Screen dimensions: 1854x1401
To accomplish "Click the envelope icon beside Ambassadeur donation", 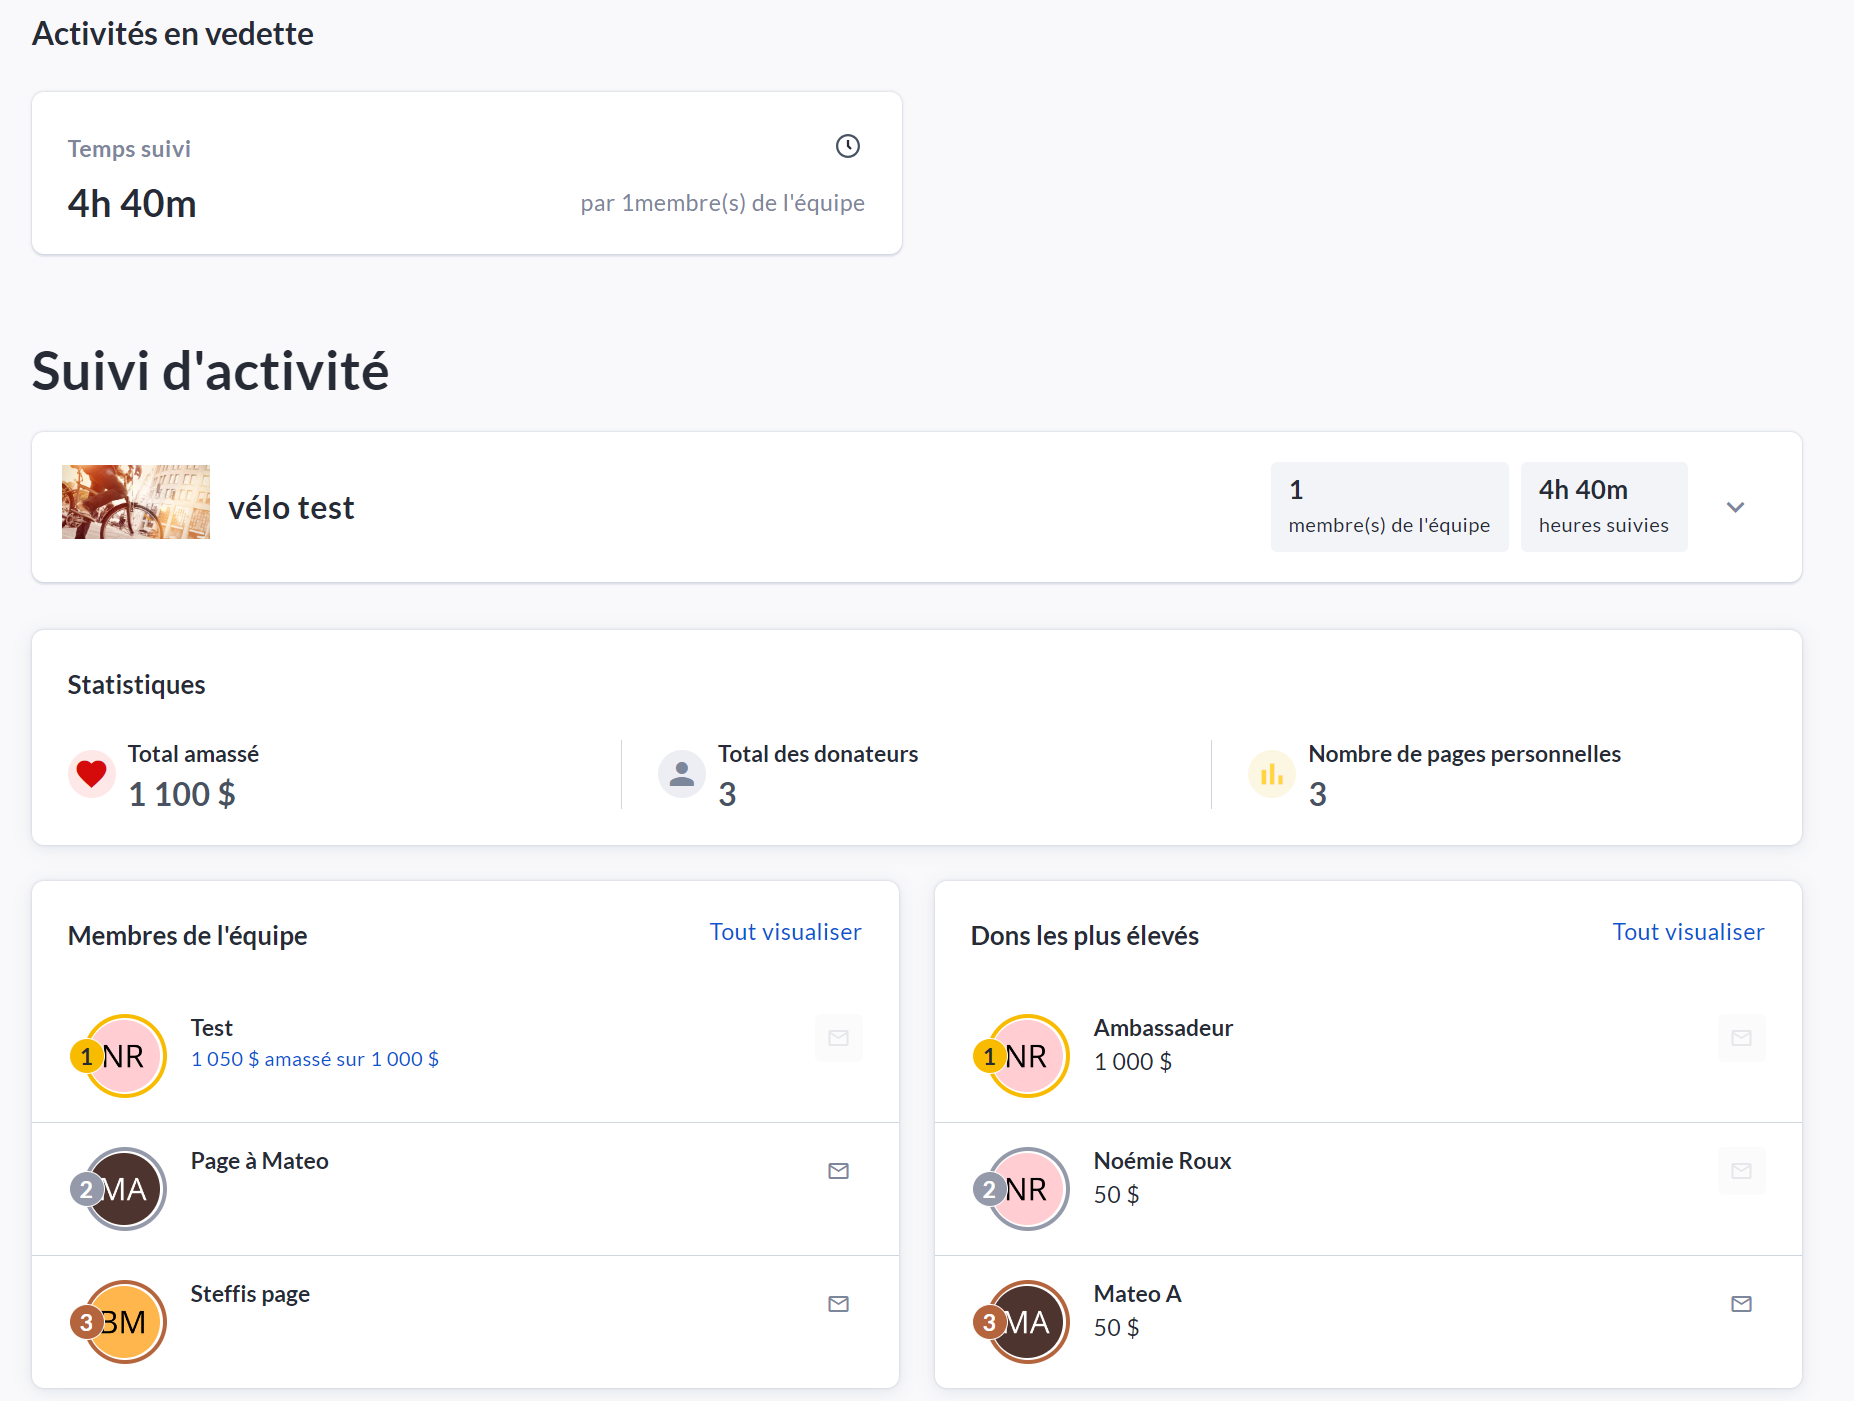I will [x=1741, y=1038].
